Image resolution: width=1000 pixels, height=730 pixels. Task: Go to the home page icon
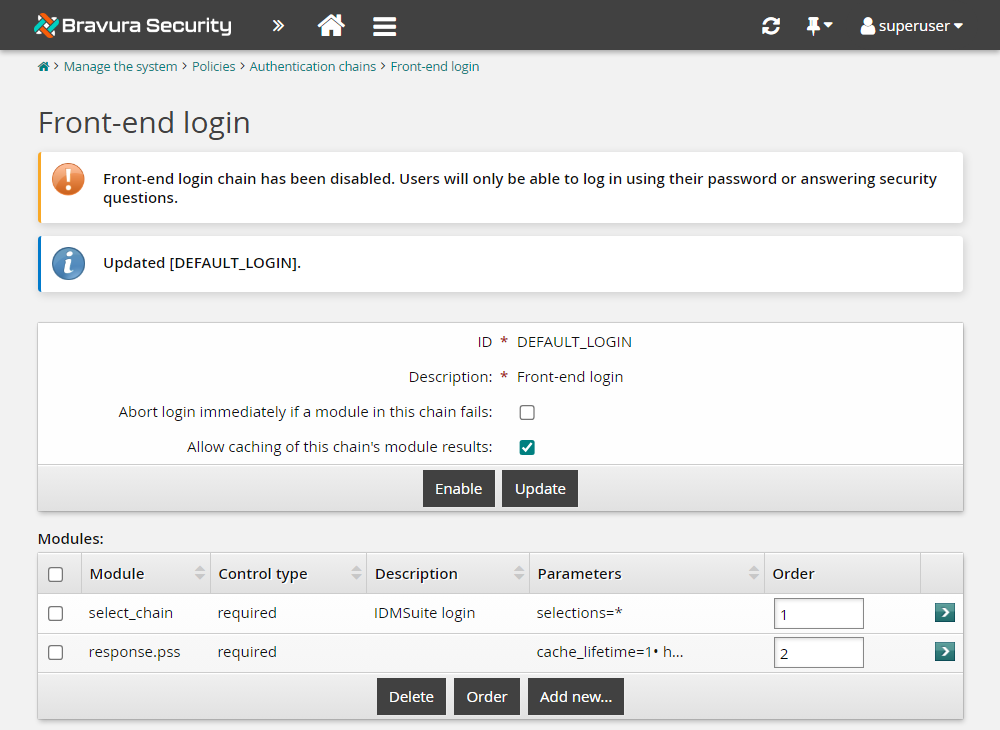click(x=331, y=26)
